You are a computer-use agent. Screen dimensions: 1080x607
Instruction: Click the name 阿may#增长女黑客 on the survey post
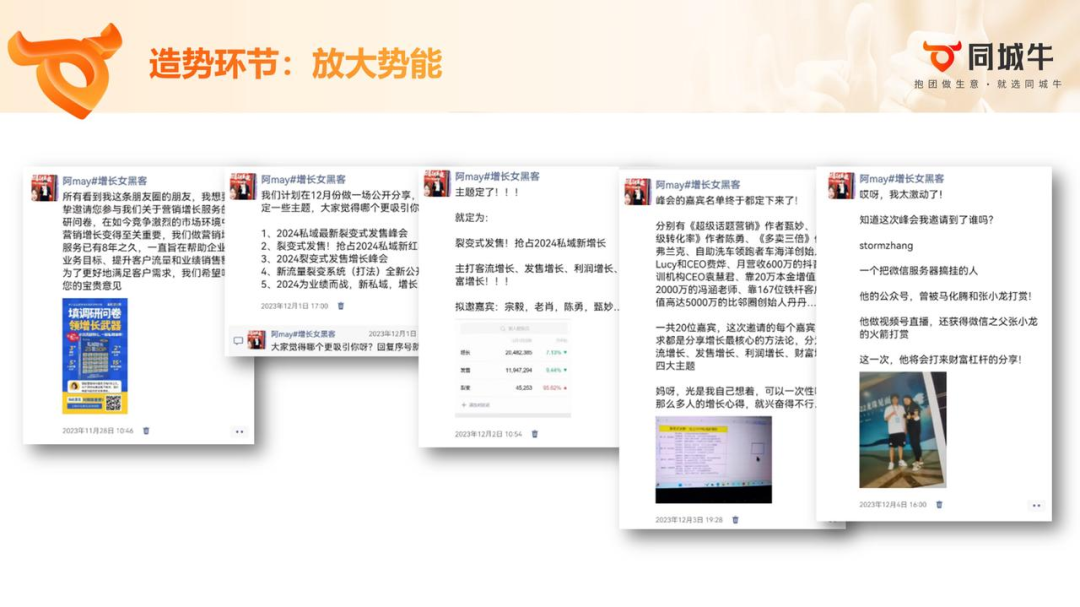(x=105, y=181)
